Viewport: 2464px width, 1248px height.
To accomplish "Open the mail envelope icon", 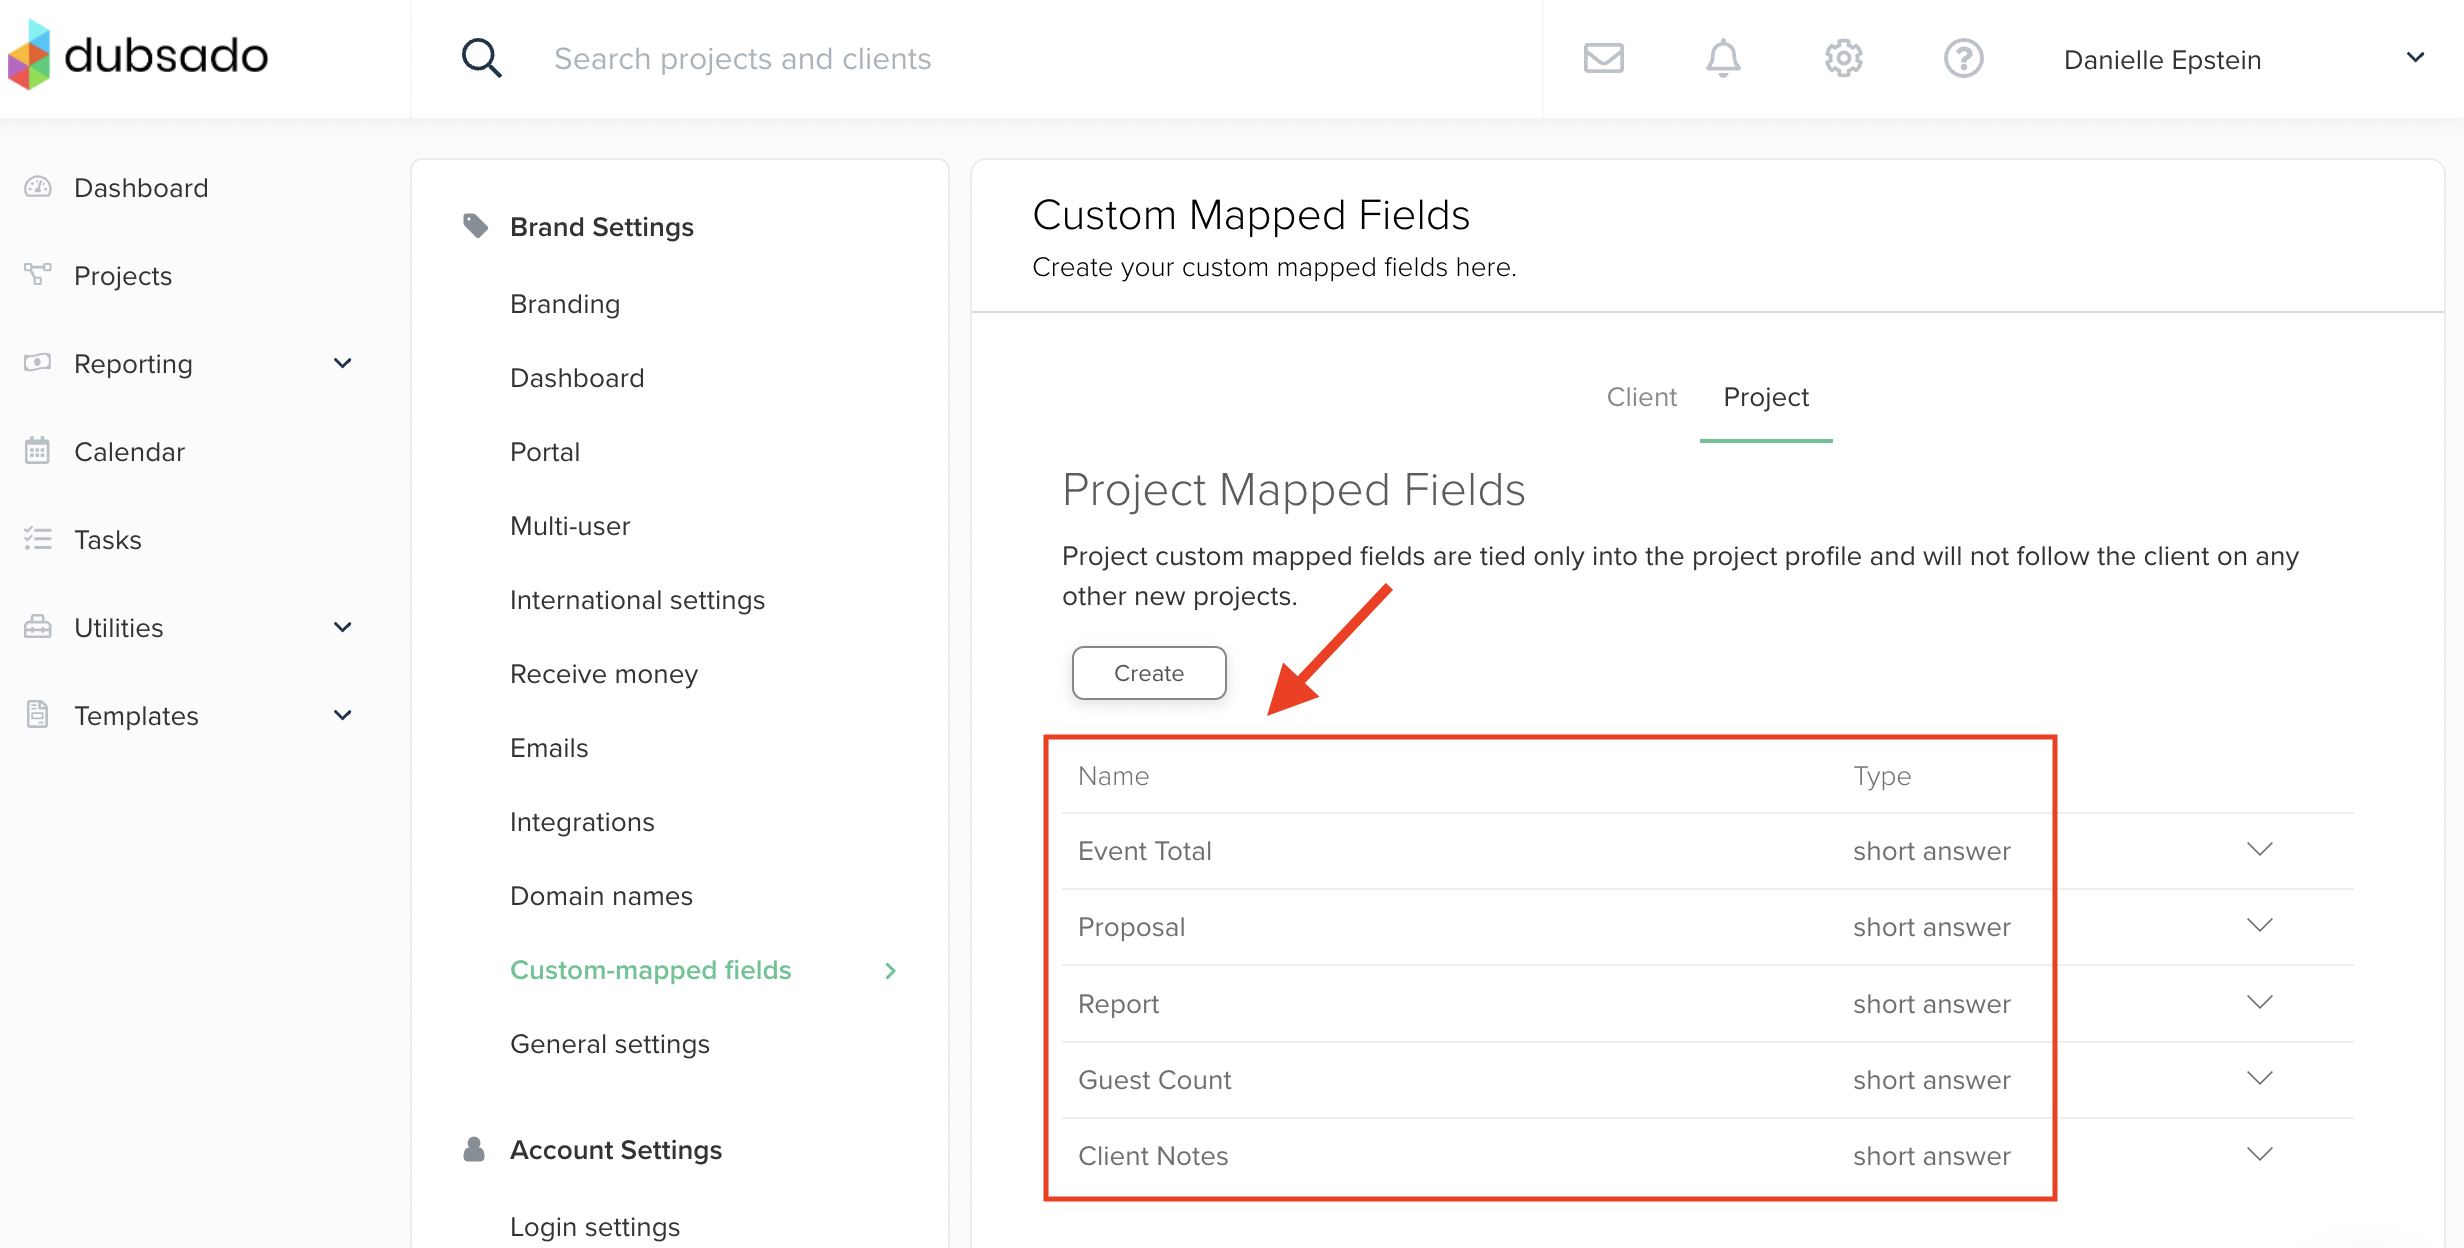I will tap(1603, 58).
